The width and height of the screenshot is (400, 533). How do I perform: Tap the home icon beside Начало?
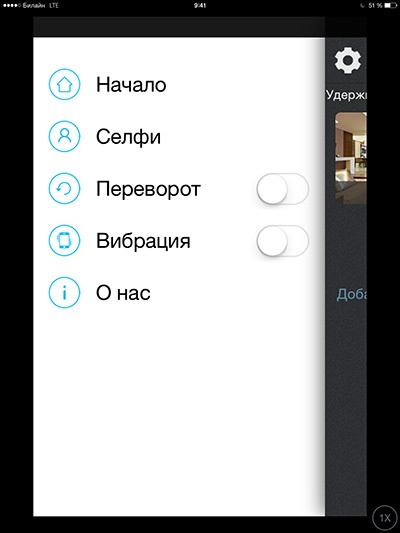[x=64, y=84]
